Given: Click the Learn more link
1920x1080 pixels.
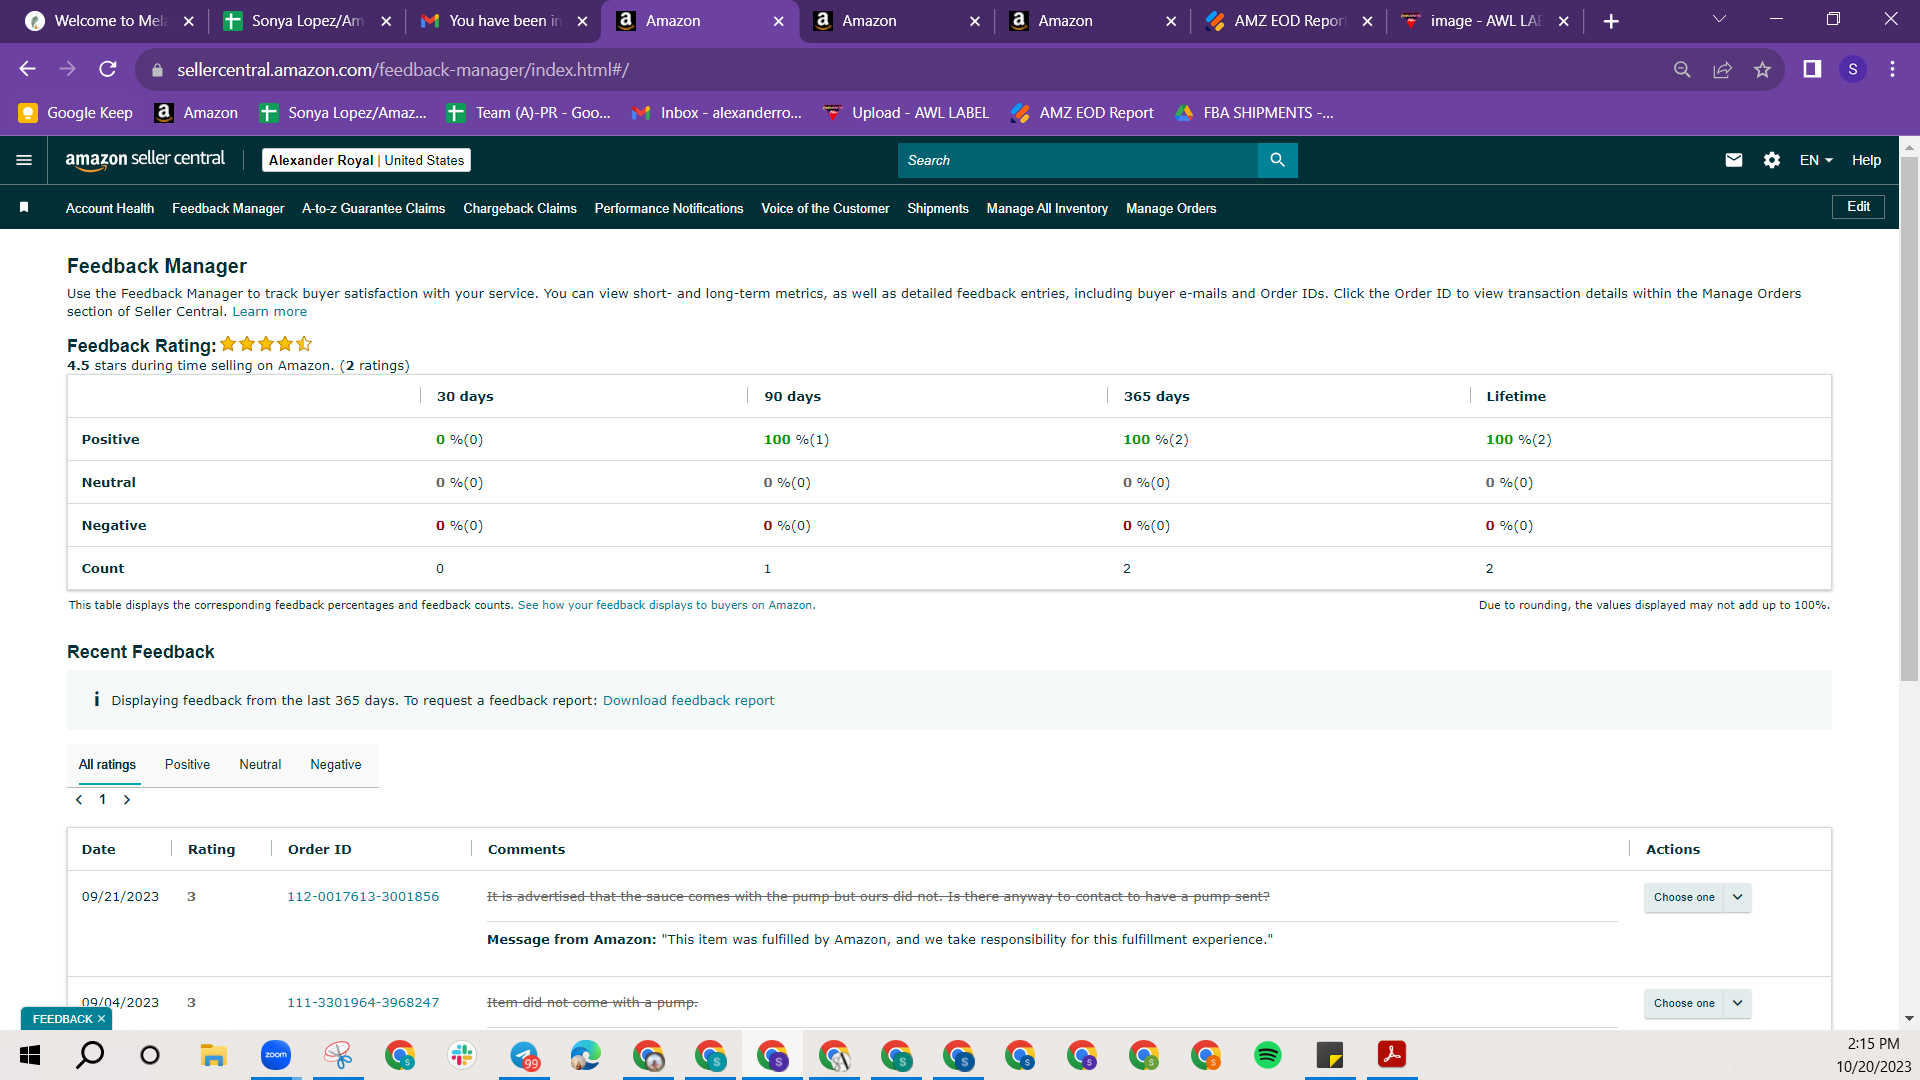Looking at the screenshot, I should pyautogui.click(x=270, y=312).
